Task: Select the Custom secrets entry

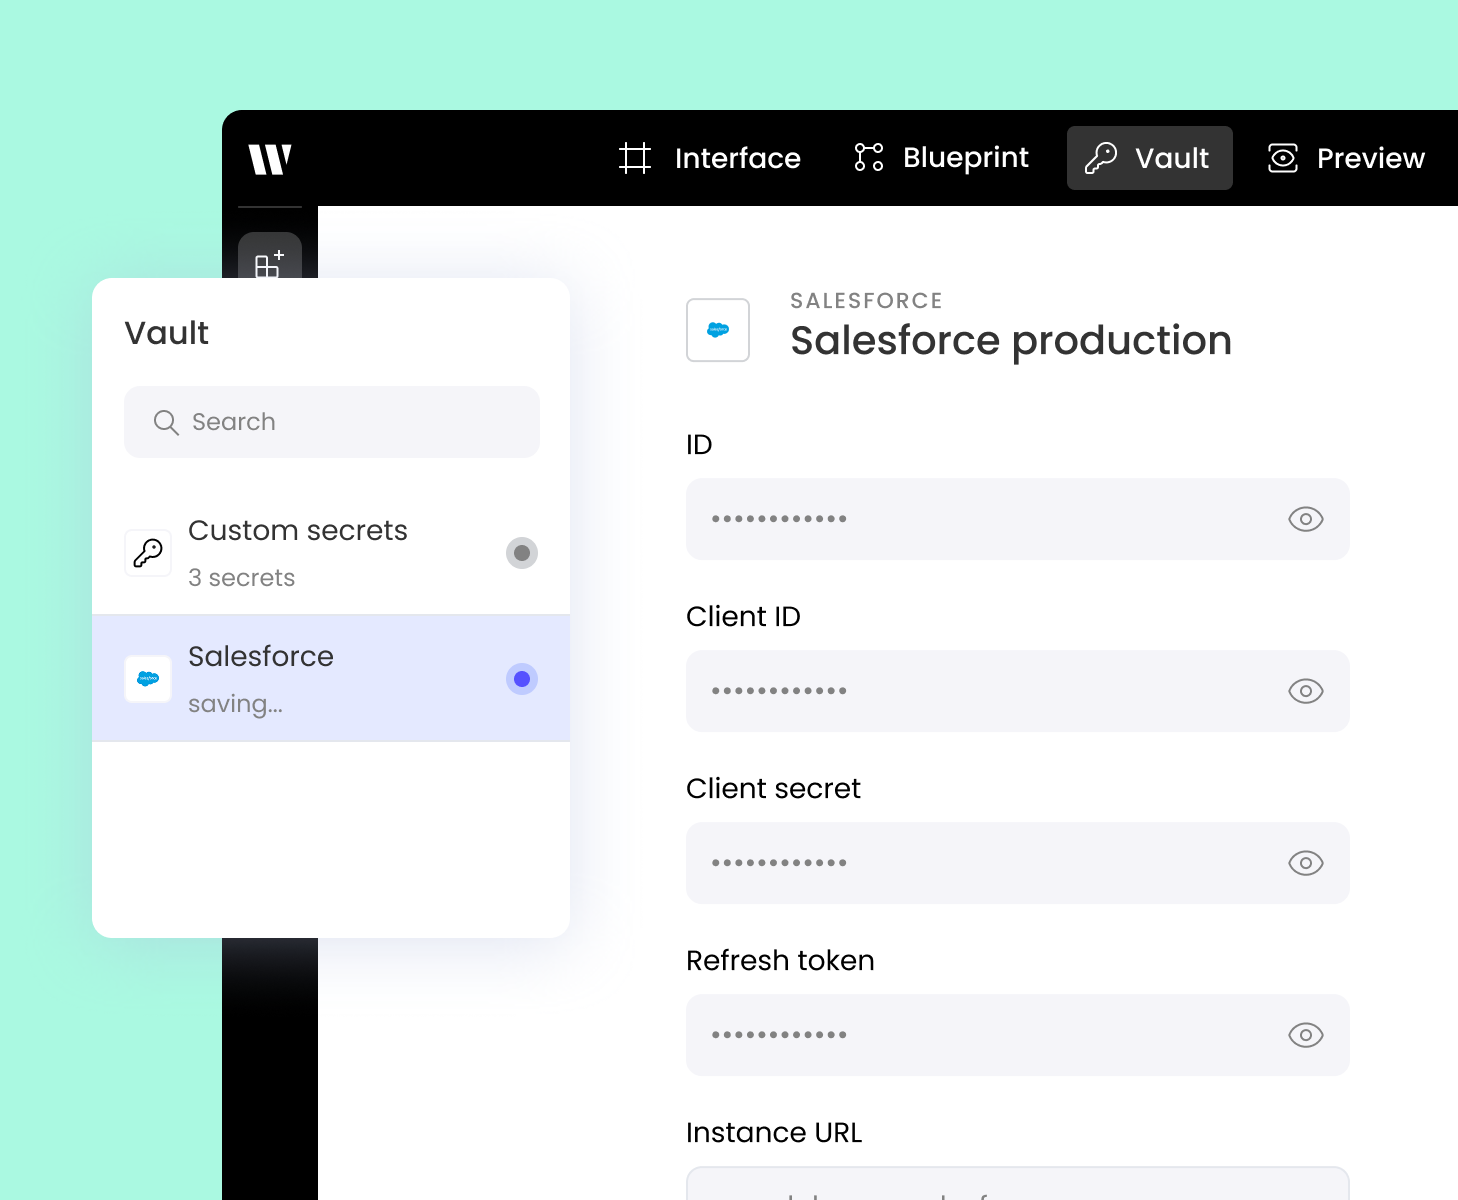Action: (331, 552)
